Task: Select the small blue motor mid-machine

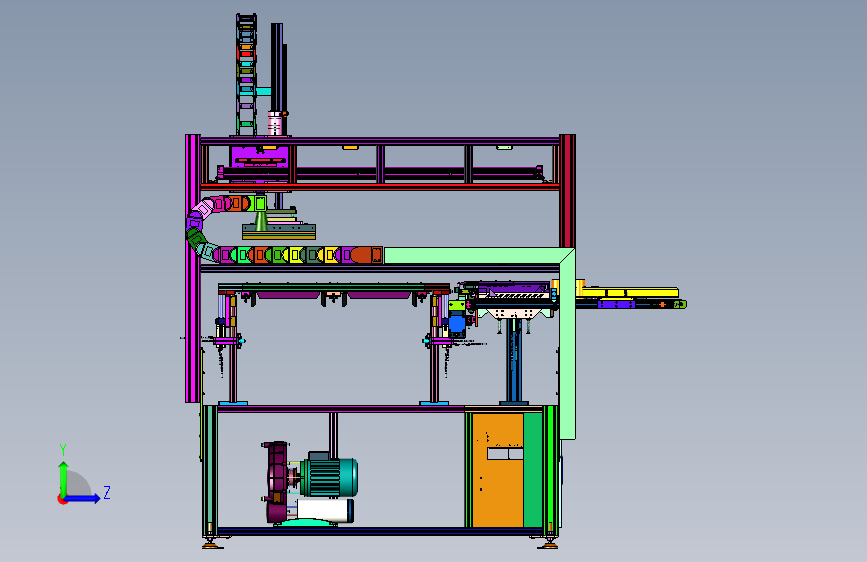Action: (x=457, y=323)
